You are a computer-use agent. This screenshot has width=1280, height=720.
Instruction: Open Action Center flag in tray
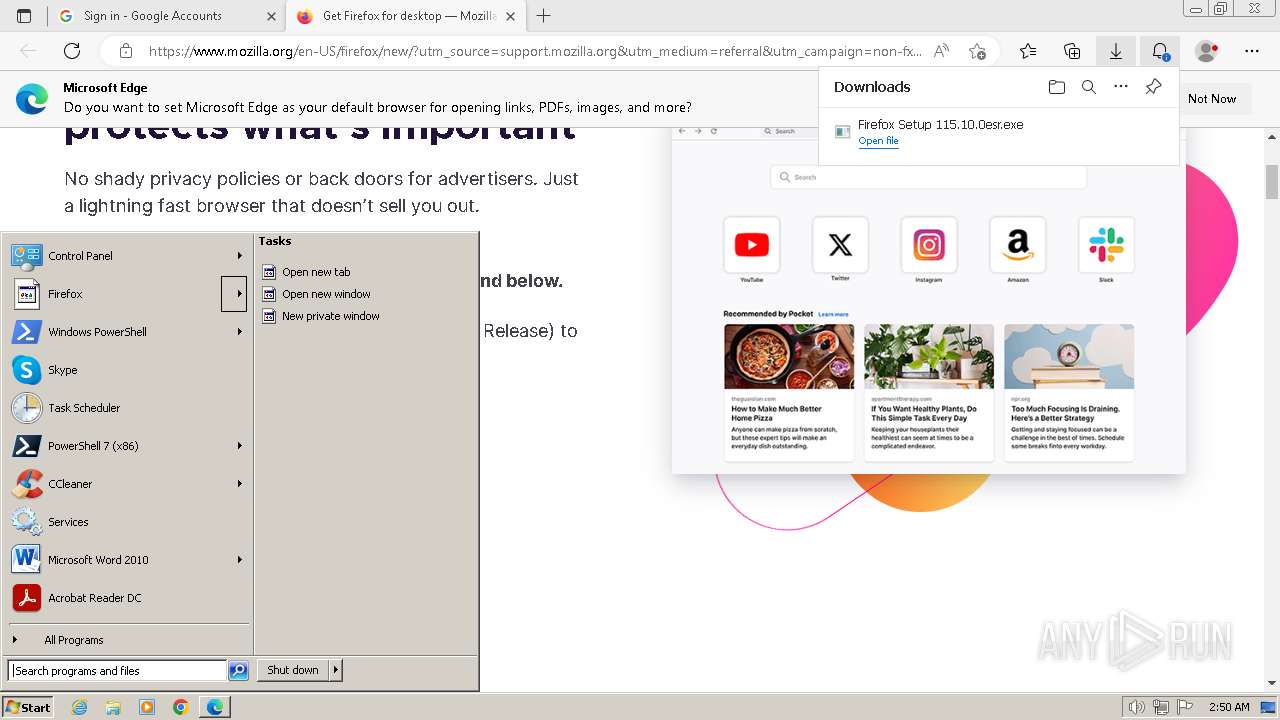point(1183,707)
